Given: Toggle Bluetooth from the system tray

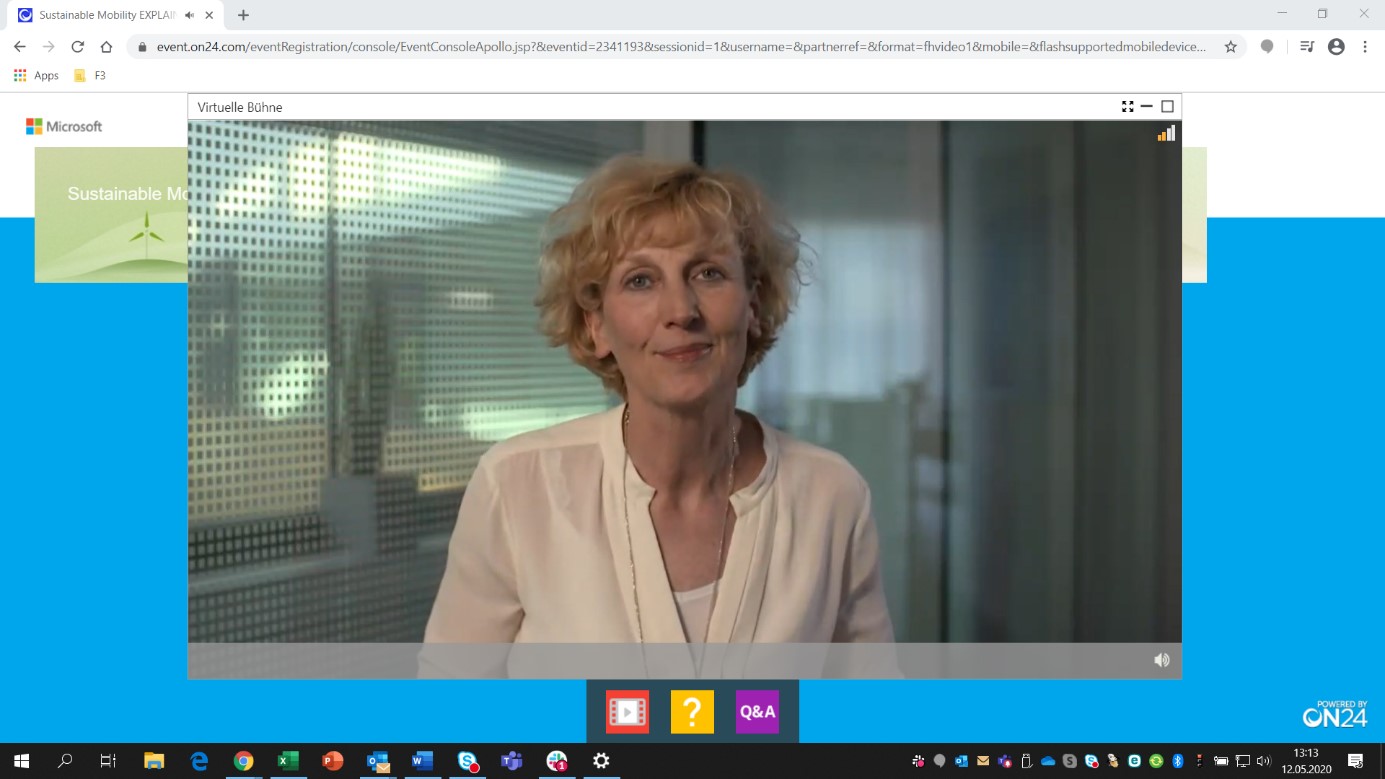Looking at the screenshot, I should [1177, 762].
